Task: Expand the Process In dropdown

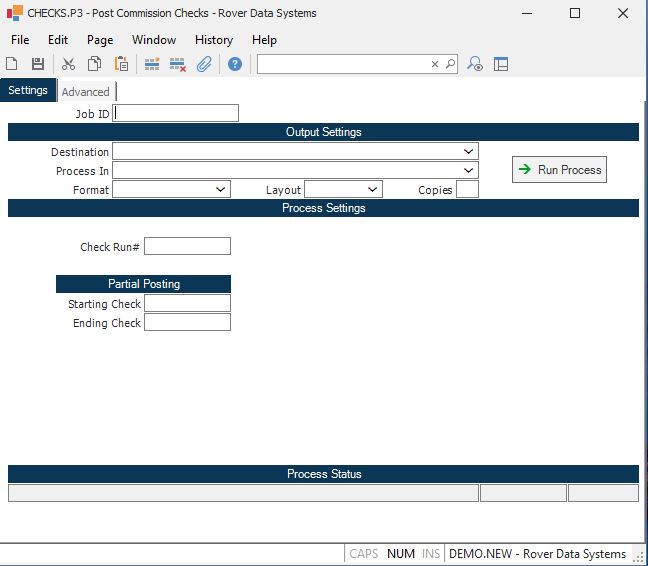Action: tap(469, 170)
